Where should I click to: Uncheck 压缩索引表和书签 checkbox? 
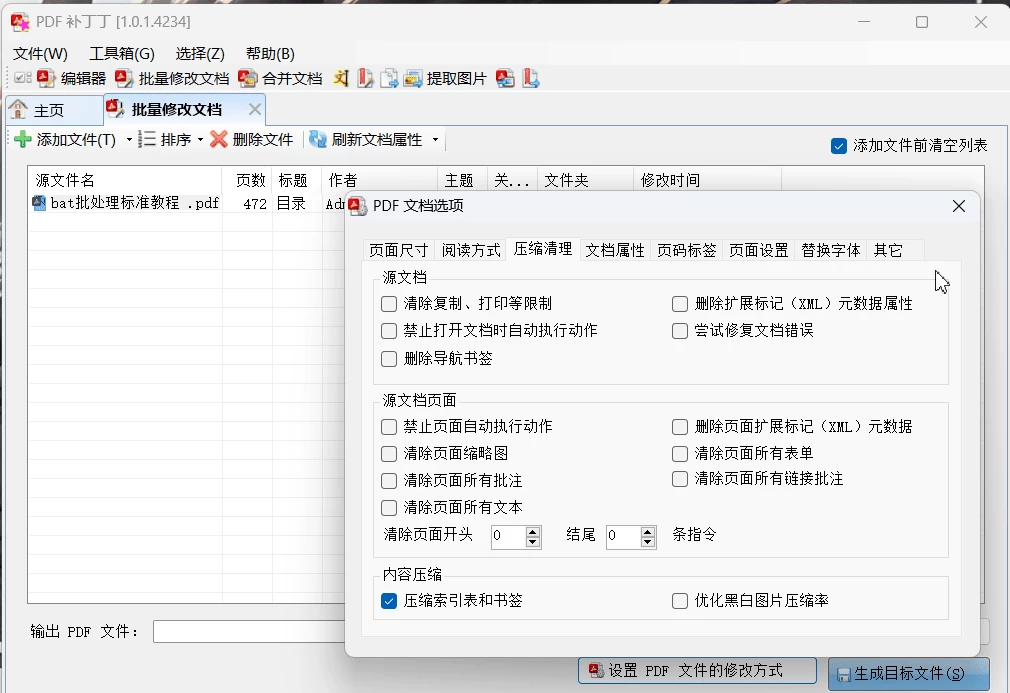pos(389,601)
